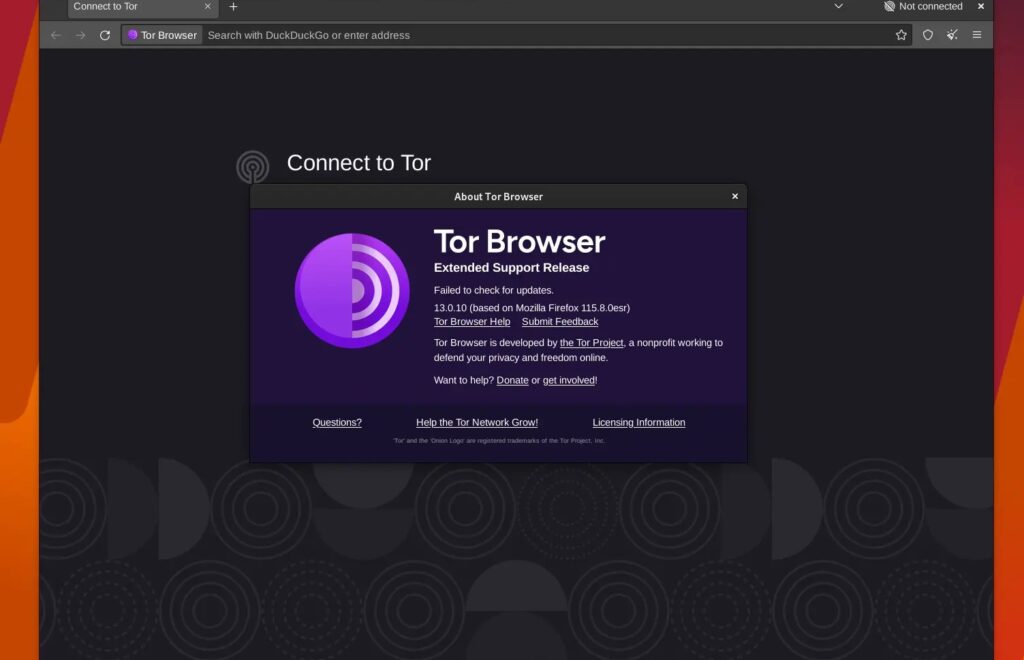
Task: Open the shield security level panel
Action: pyautogui.click(x=927, y=35)
